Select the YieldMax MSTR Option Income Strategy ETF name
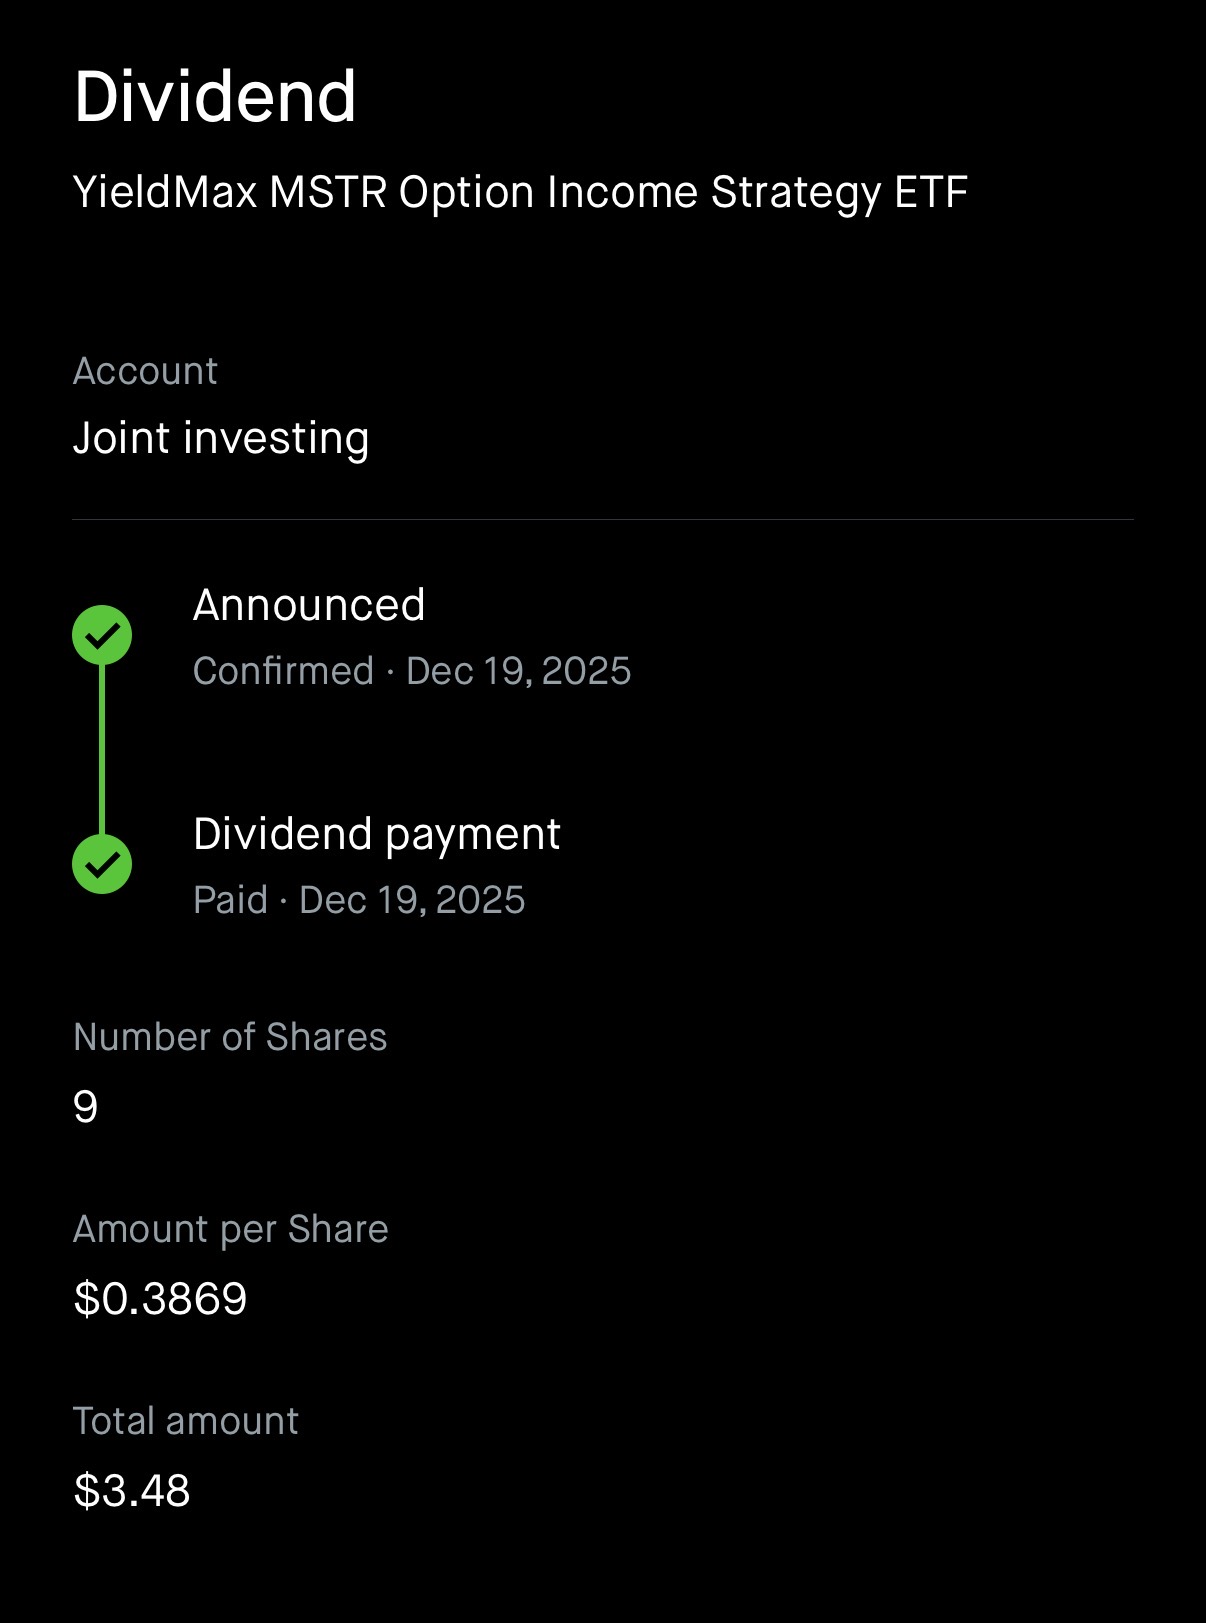 tap(520, 192)
